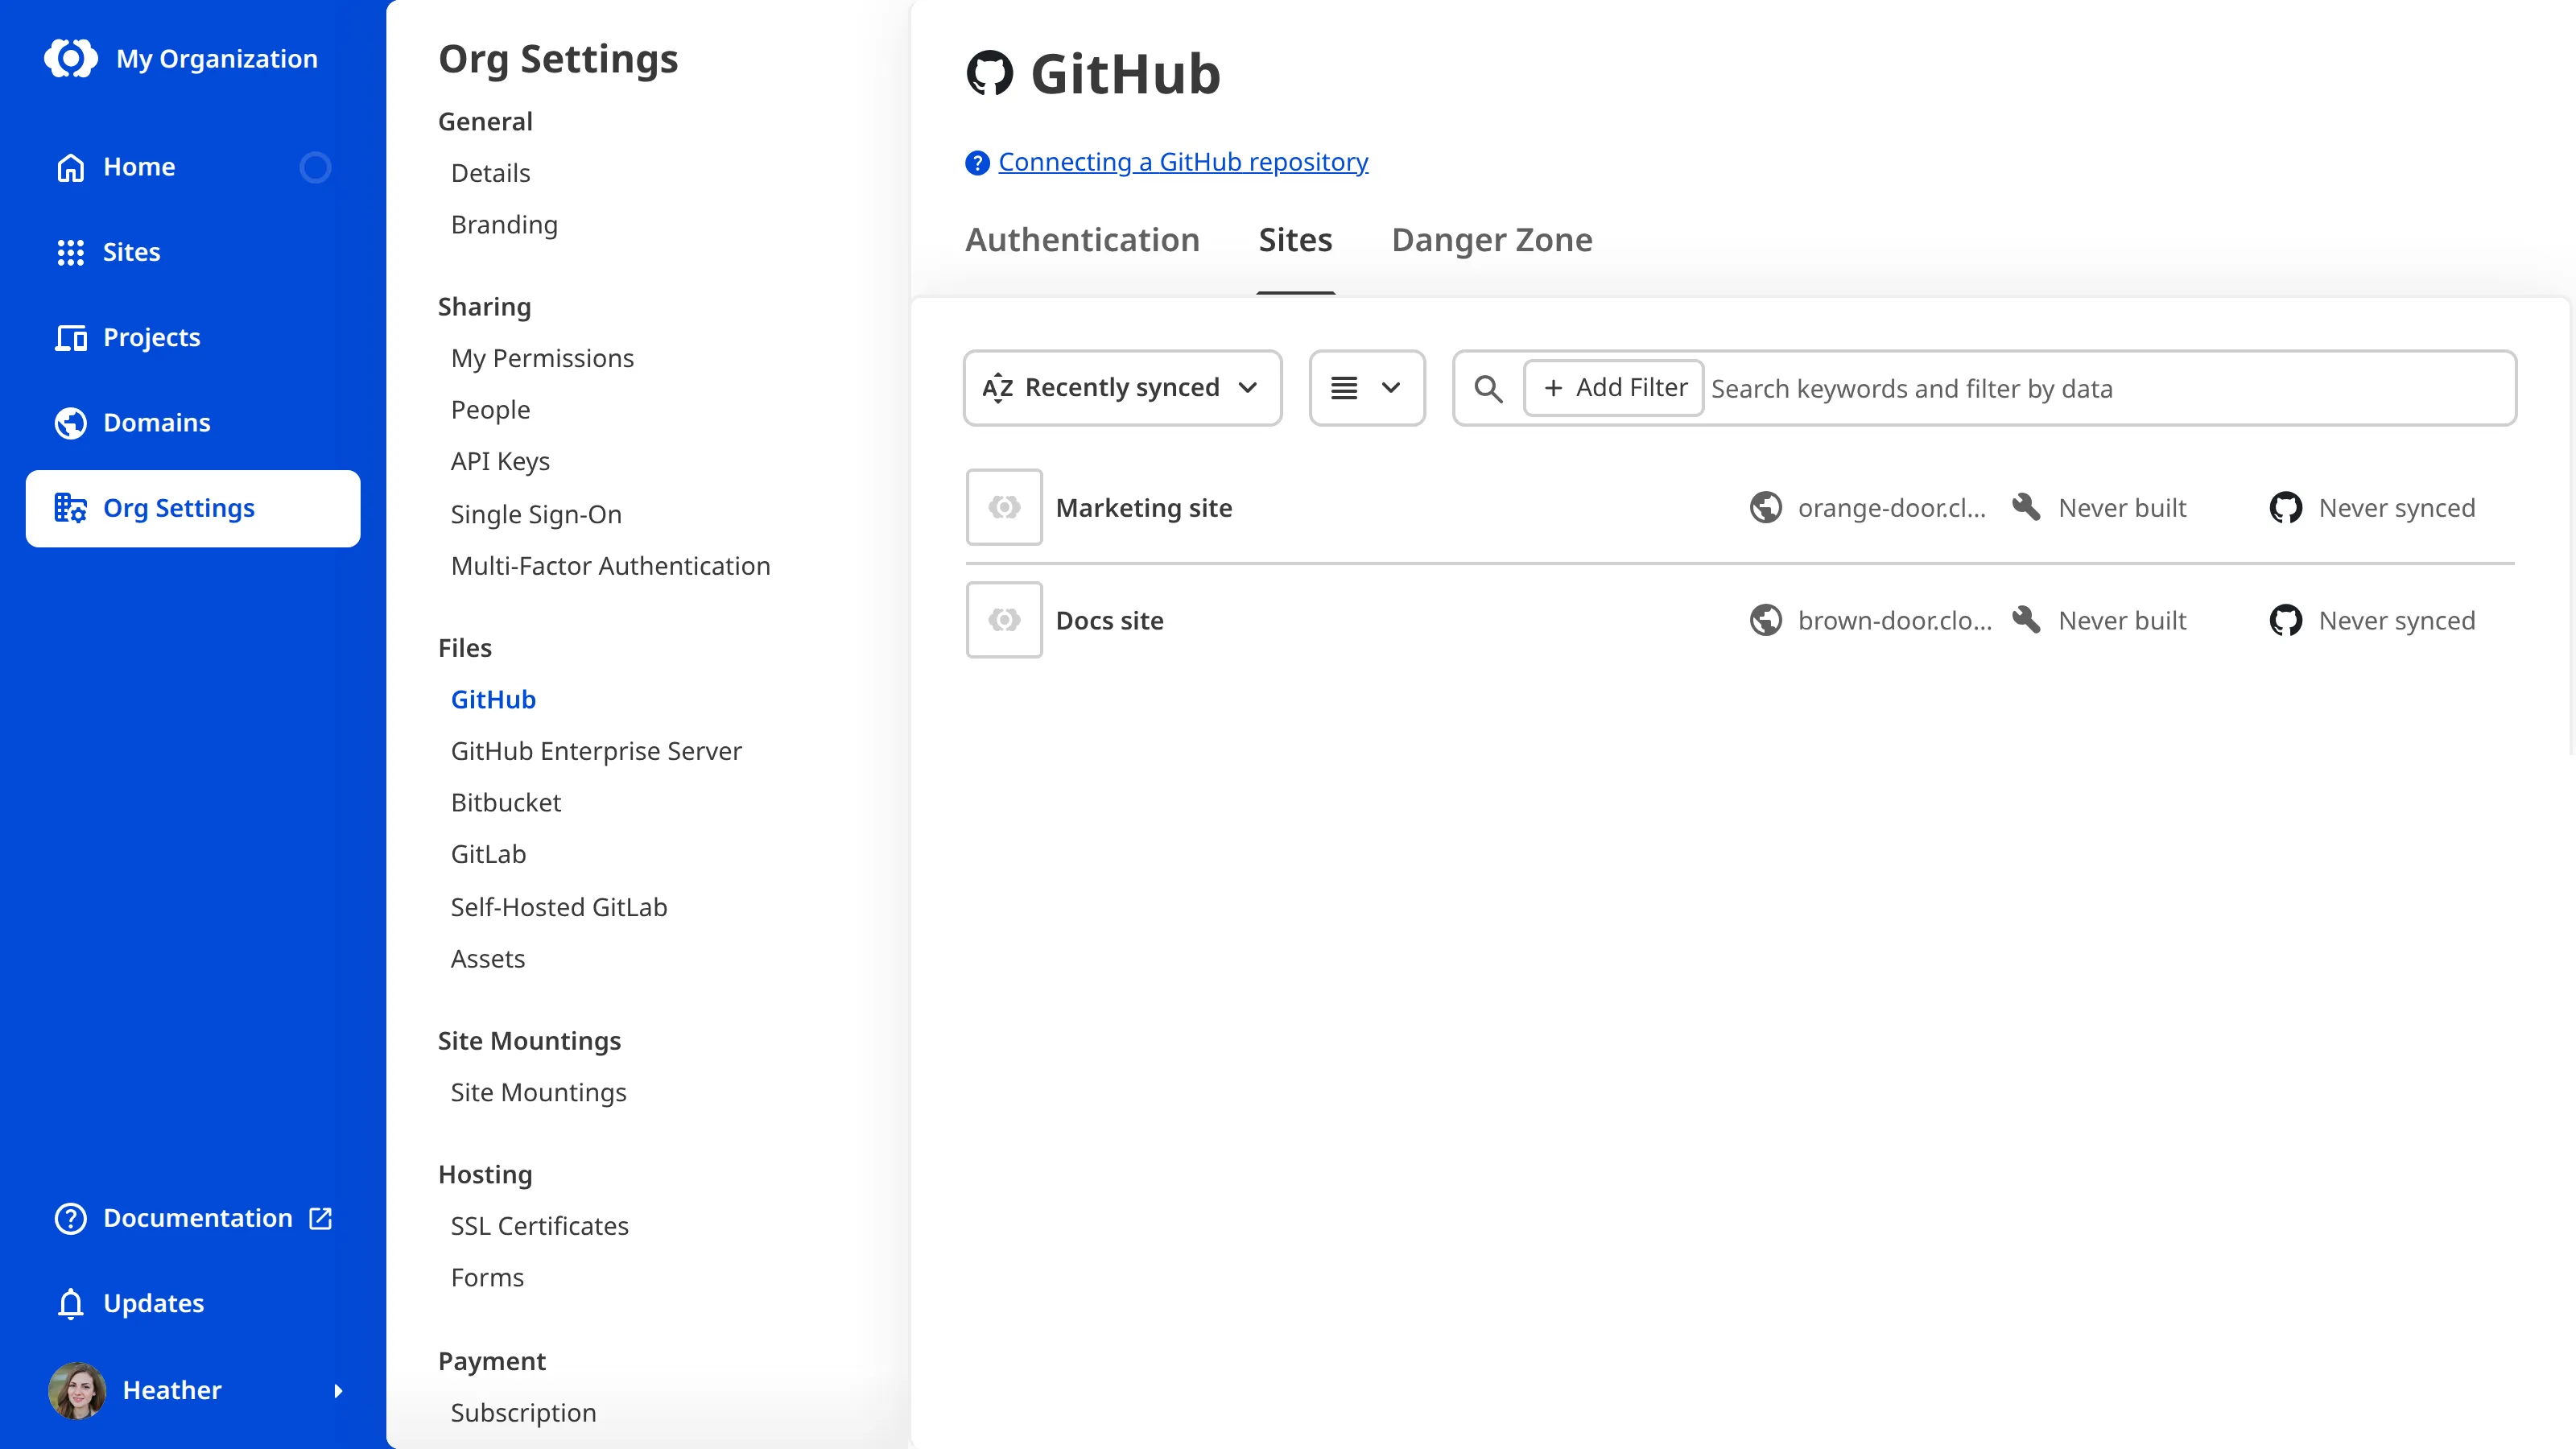The image size is (2576, 1449).
Task: Open Details under General
Action: pyautogui.click(x=490, y=173)
